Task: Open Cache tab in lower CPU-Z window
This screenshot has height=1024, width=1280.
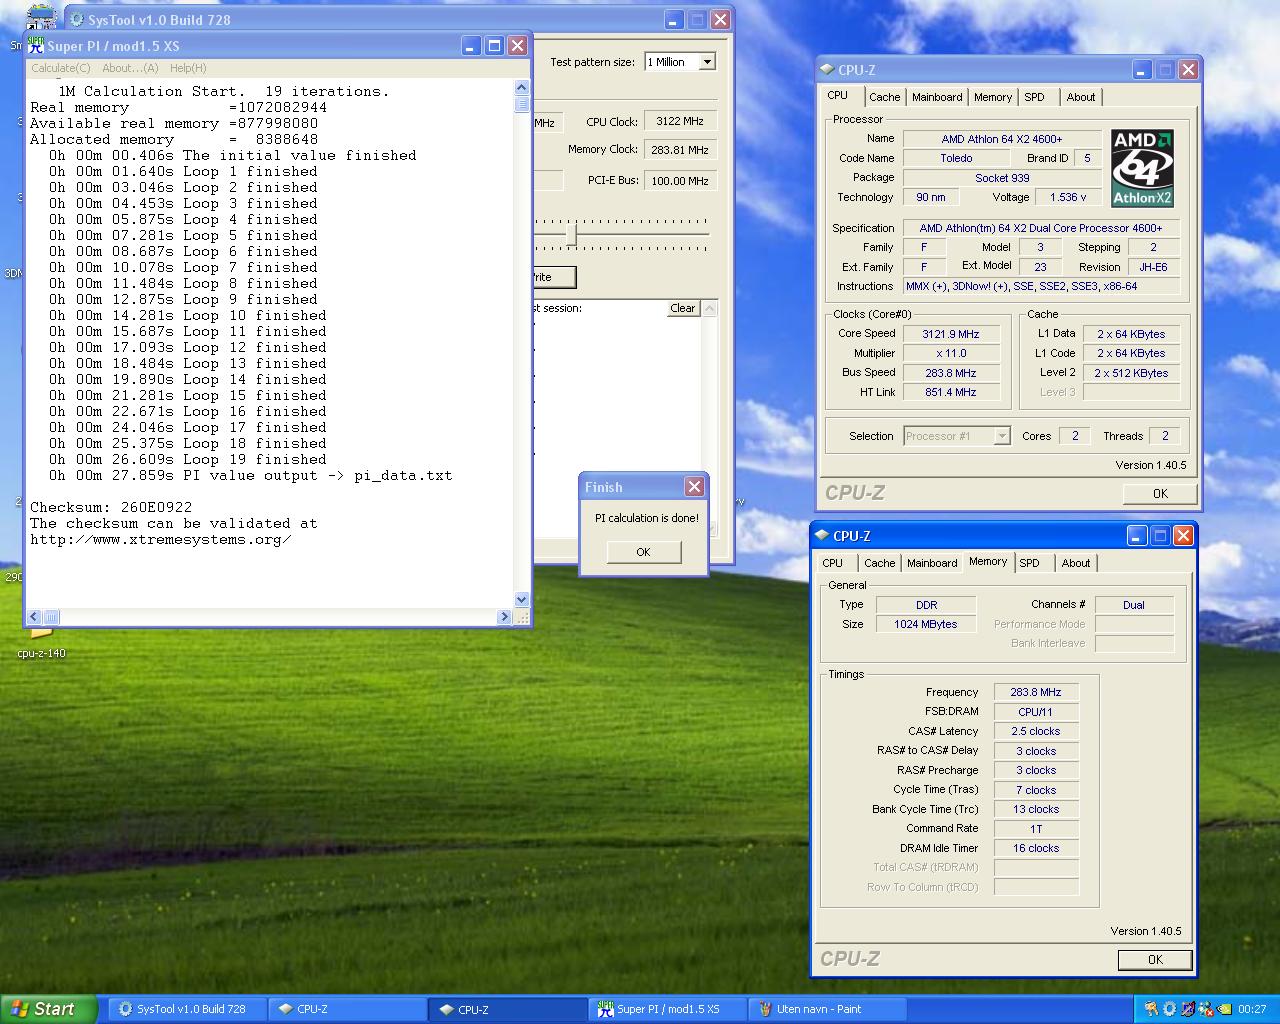Action: point(879,563)
